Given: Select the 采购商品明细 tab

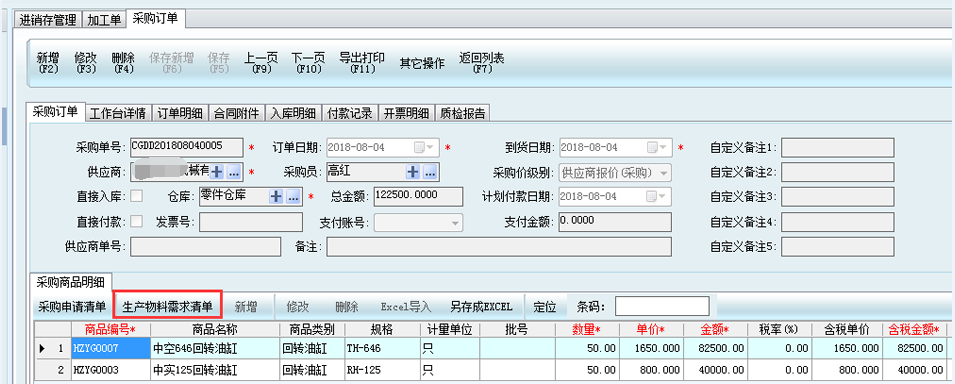Looking at the screenshot, I should tap(71, 282).
